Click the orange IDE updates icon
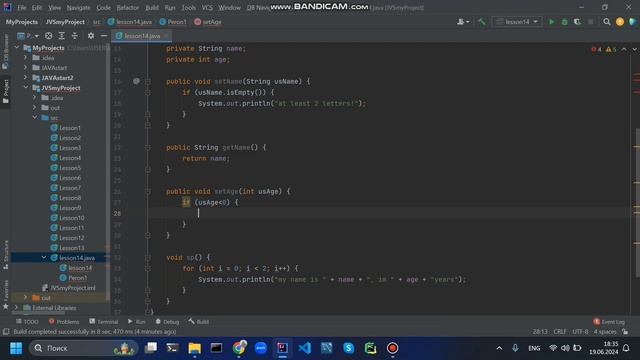Image resolution: width=640 pixels, height=360 pixels. click(620, 22)
